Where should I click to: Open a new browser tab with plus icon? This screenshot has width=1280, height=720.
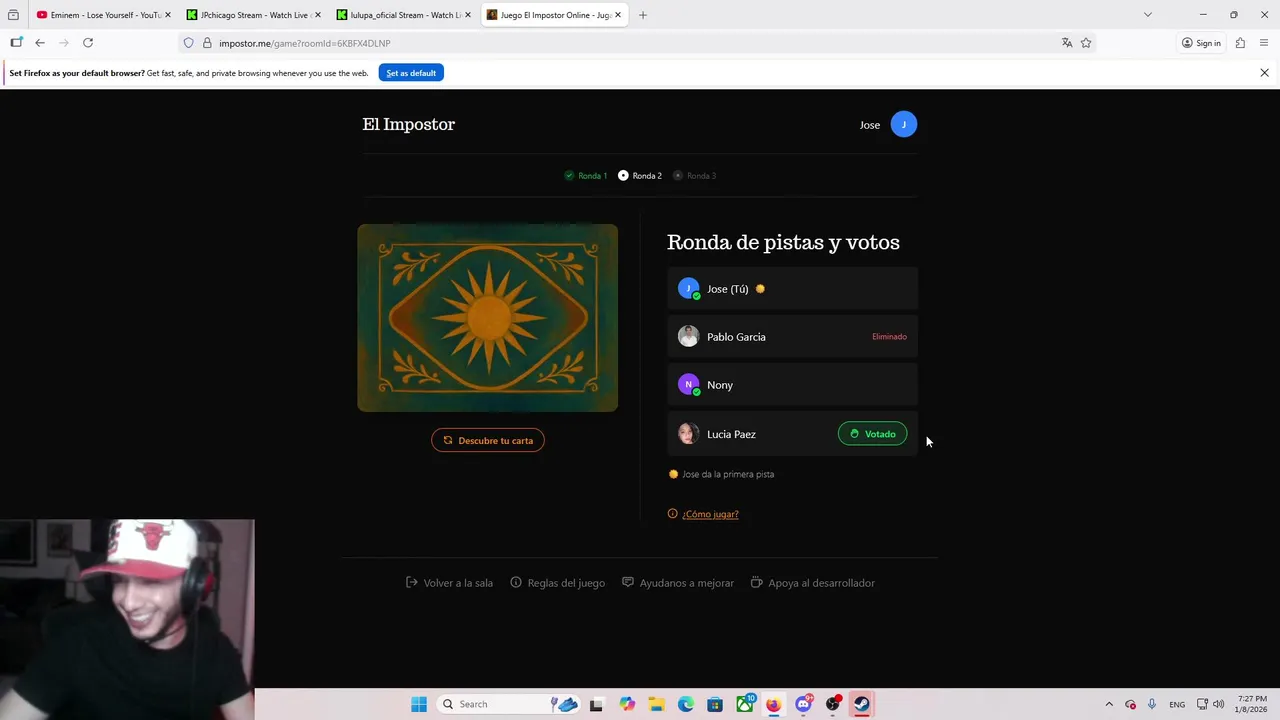pos(643,15)
